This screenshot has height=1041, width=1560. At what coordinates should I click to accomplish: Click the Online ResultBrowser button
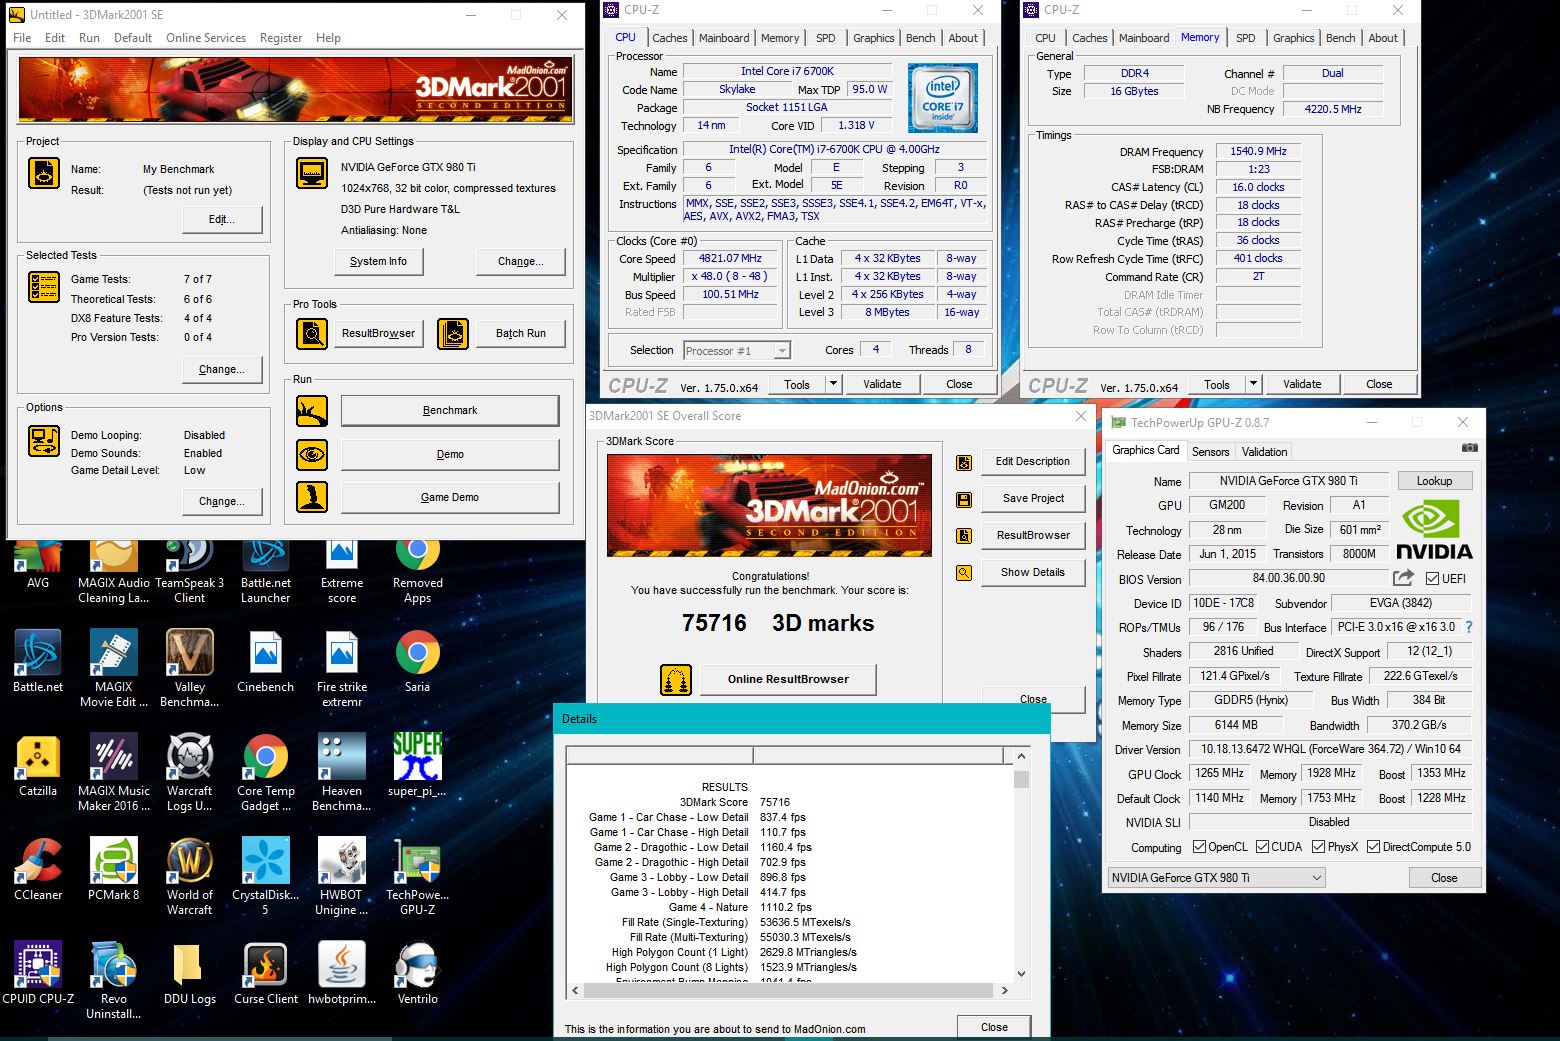[x=788, y=680]
